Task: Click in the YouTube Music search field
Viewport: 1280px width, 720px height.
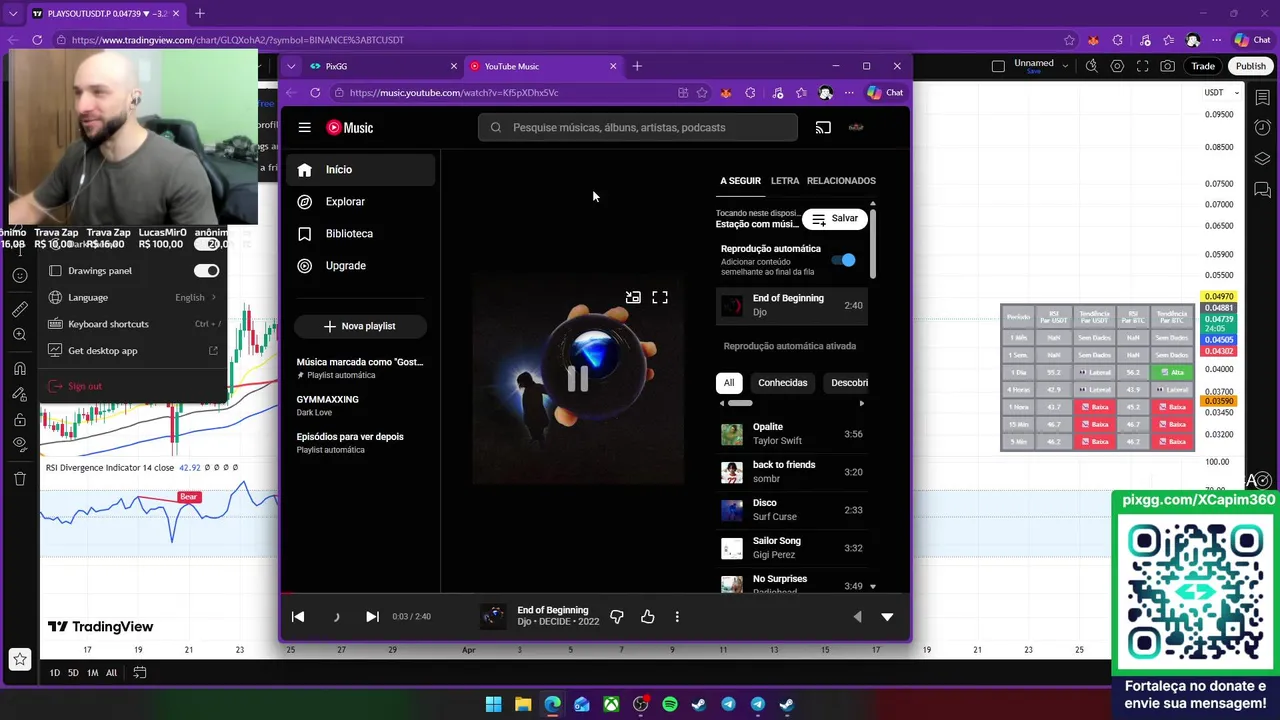Action: click(638, 127)
